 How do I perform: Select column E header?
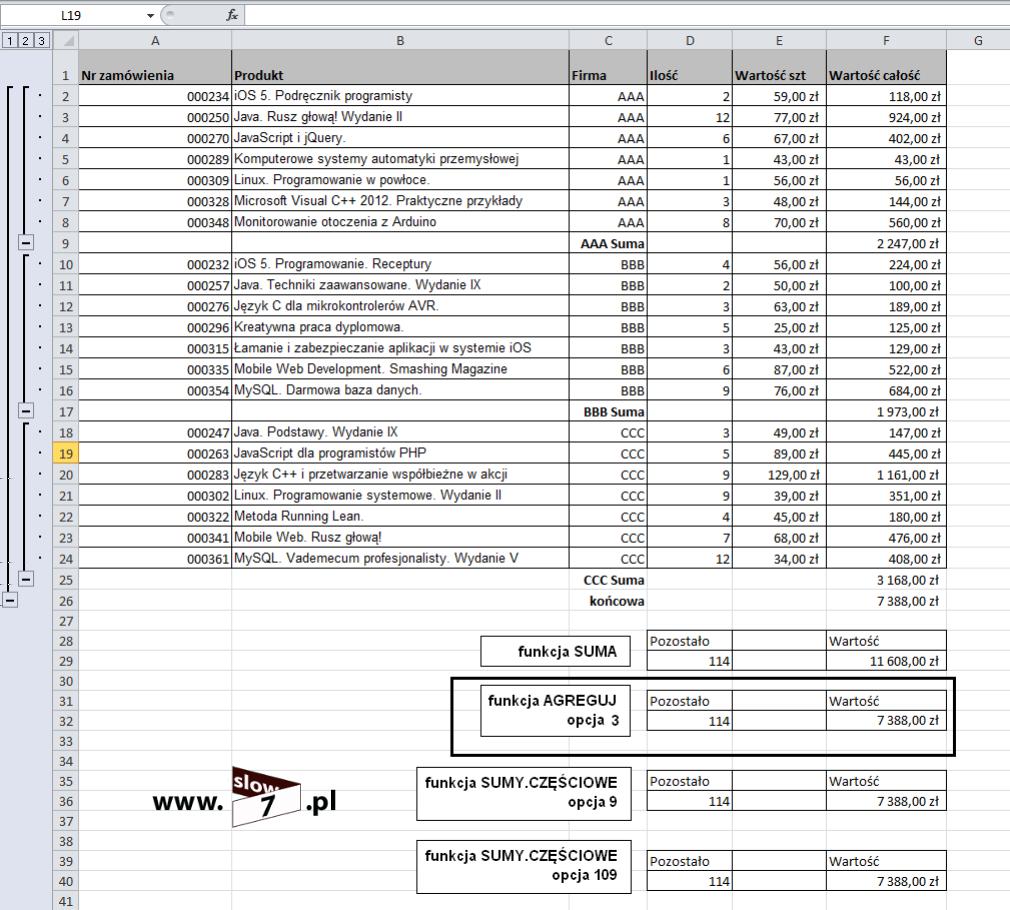[x=779, y=41]
